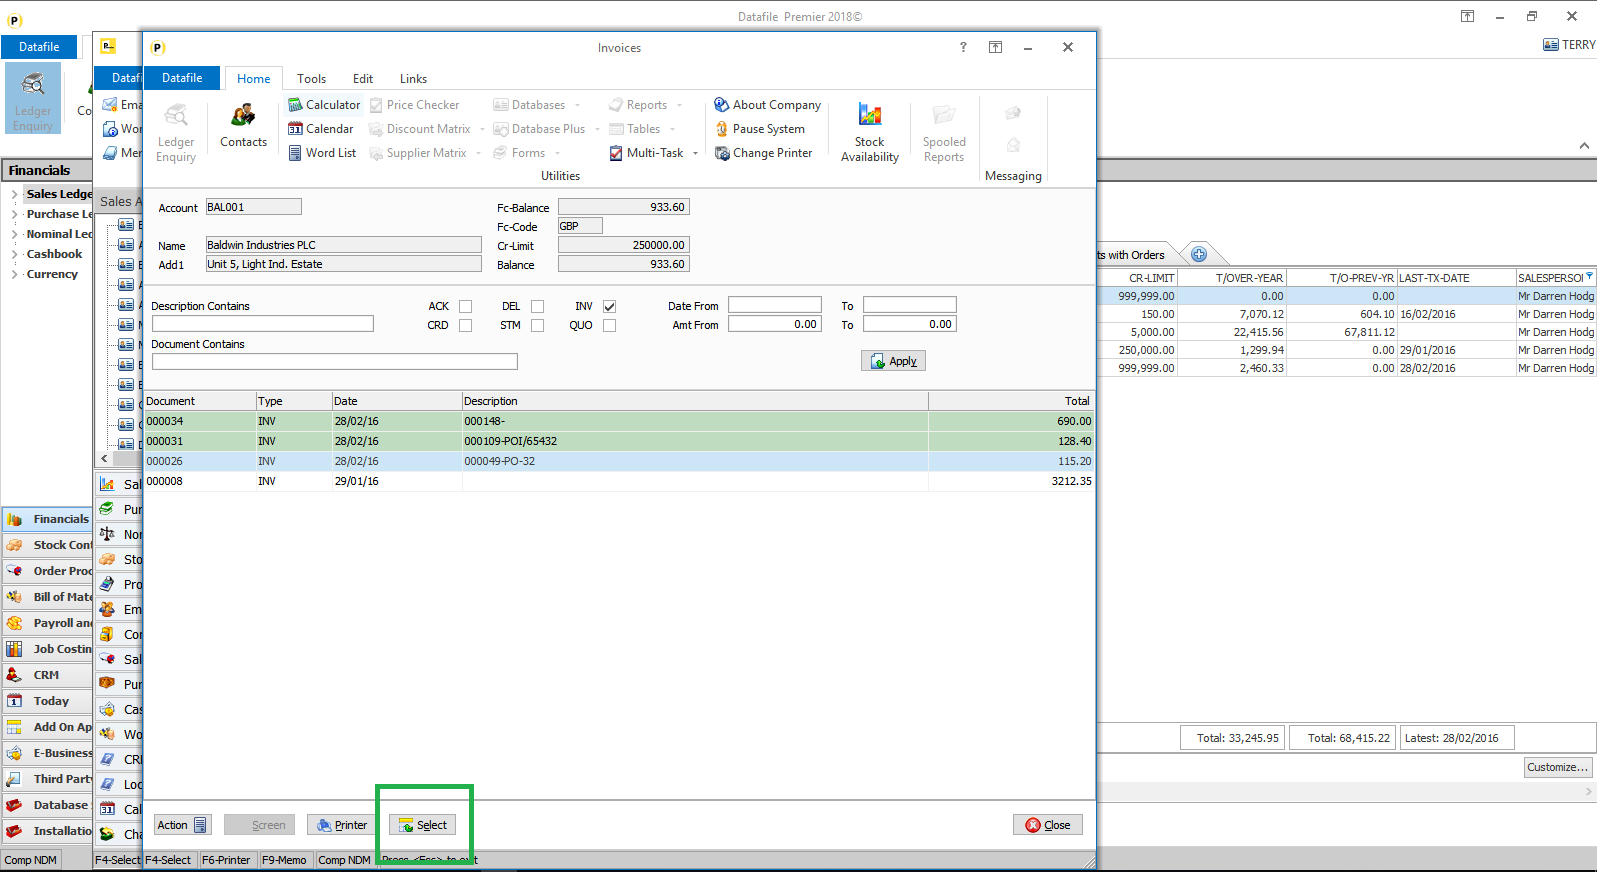
Task: Switch to the Tools ribbon tab
Action: click(x=311, y=79)
